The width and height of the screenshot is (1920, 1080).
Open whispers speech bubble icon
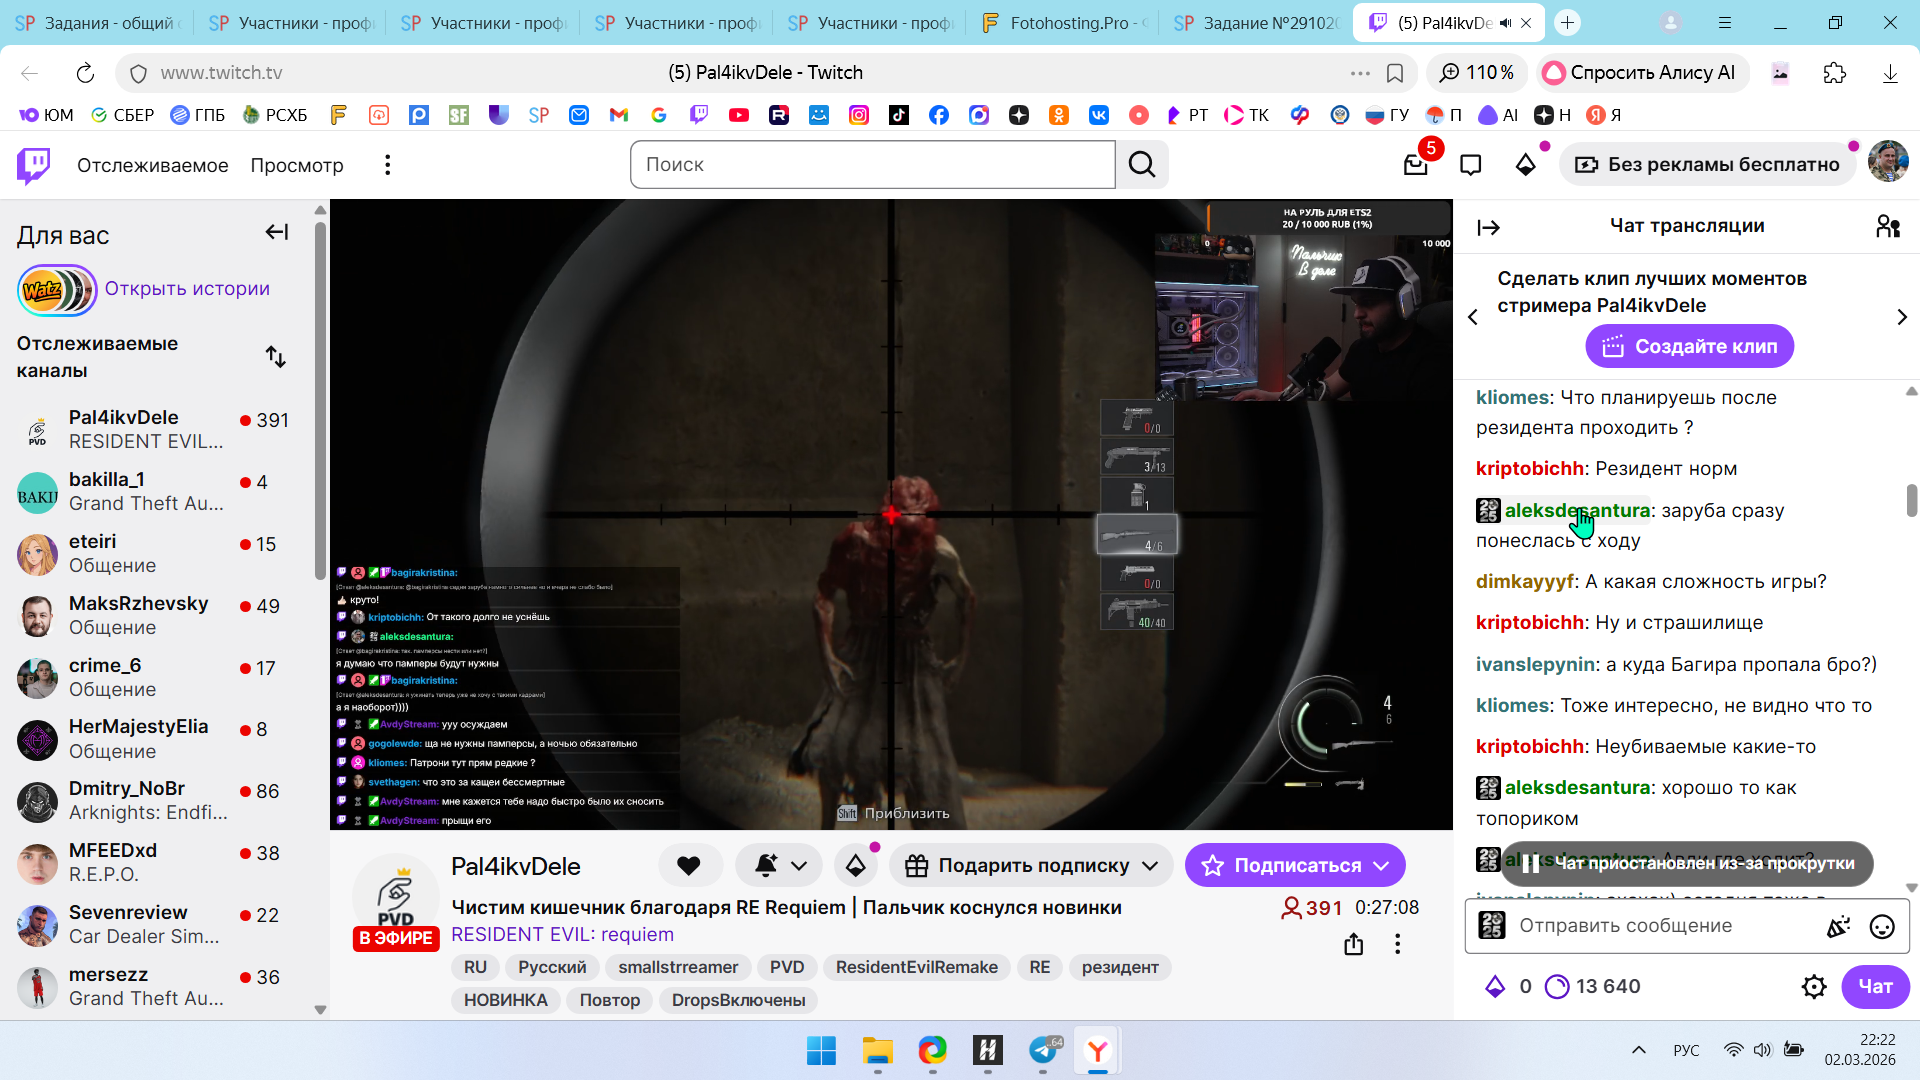(x=1470, y=165)
